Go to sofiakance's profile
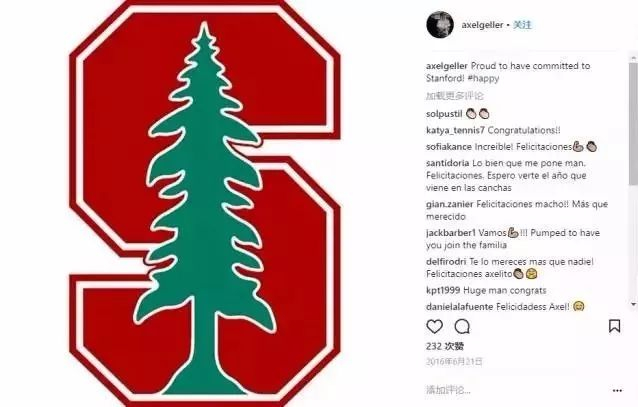This screenshot has height=407, width=638. pos(449,146)
